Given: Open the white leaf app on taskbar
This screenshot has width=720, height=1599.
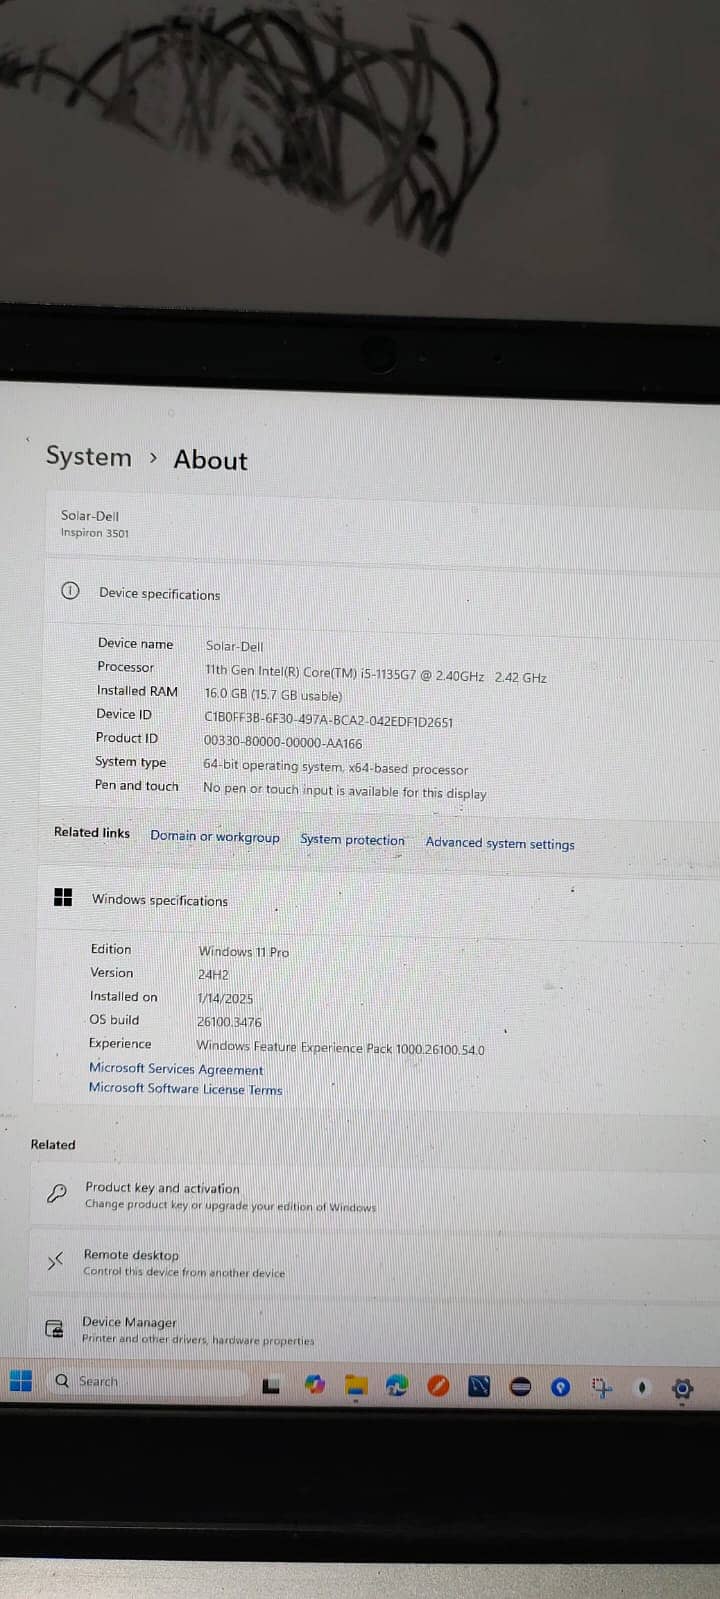Looking at the screenshot, I should (642, 1387).
